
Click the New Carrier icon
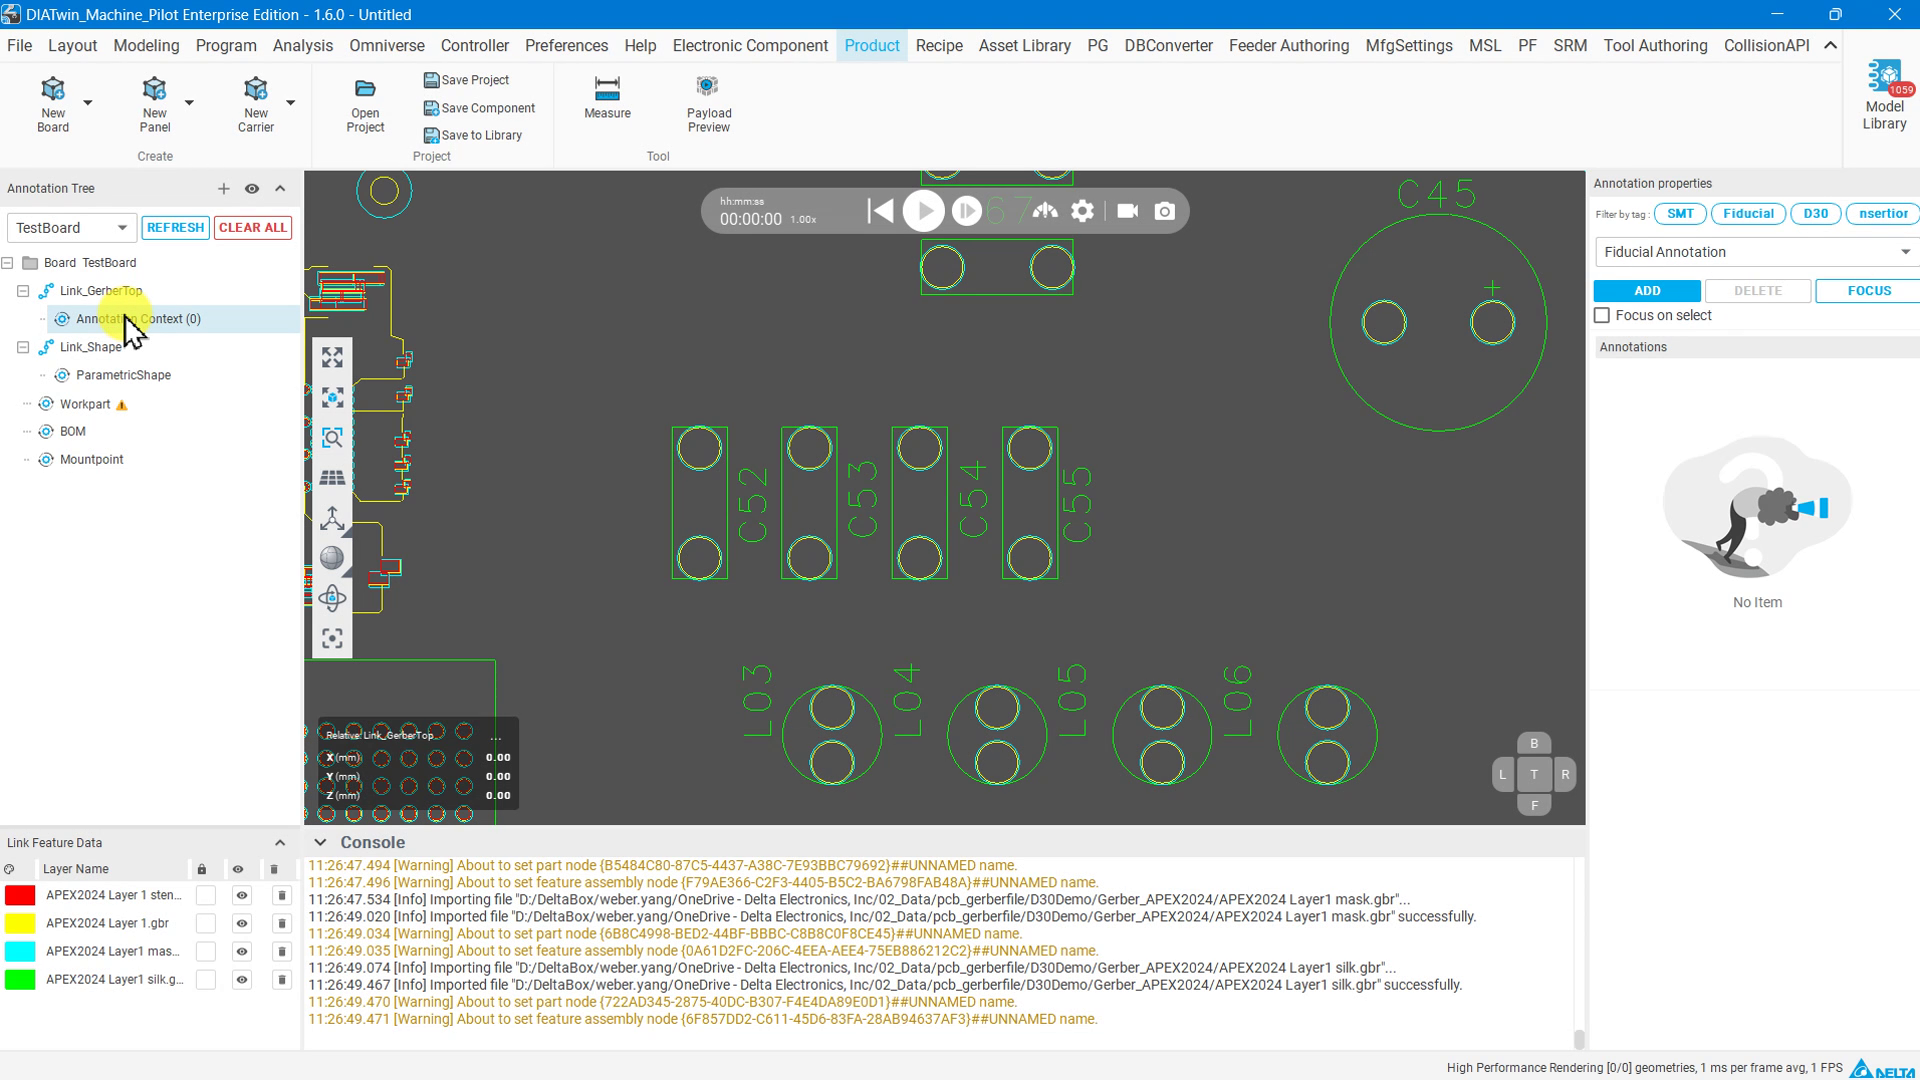(x=255, y=89)
